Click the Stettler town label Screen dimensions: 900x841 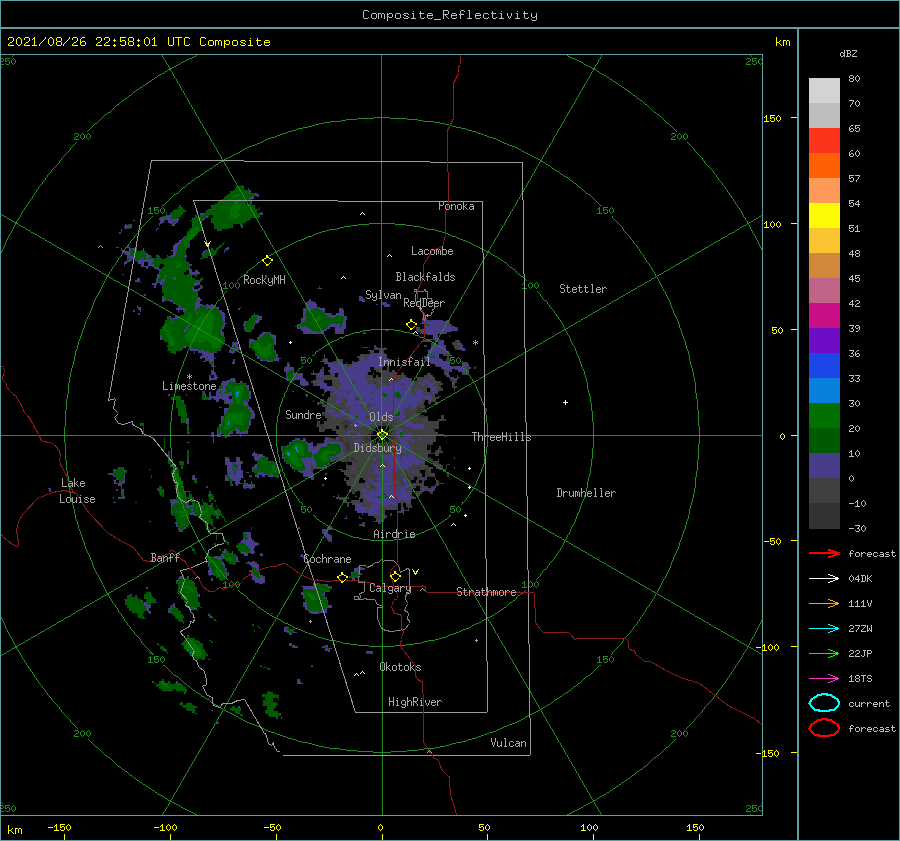pos(583,289)
